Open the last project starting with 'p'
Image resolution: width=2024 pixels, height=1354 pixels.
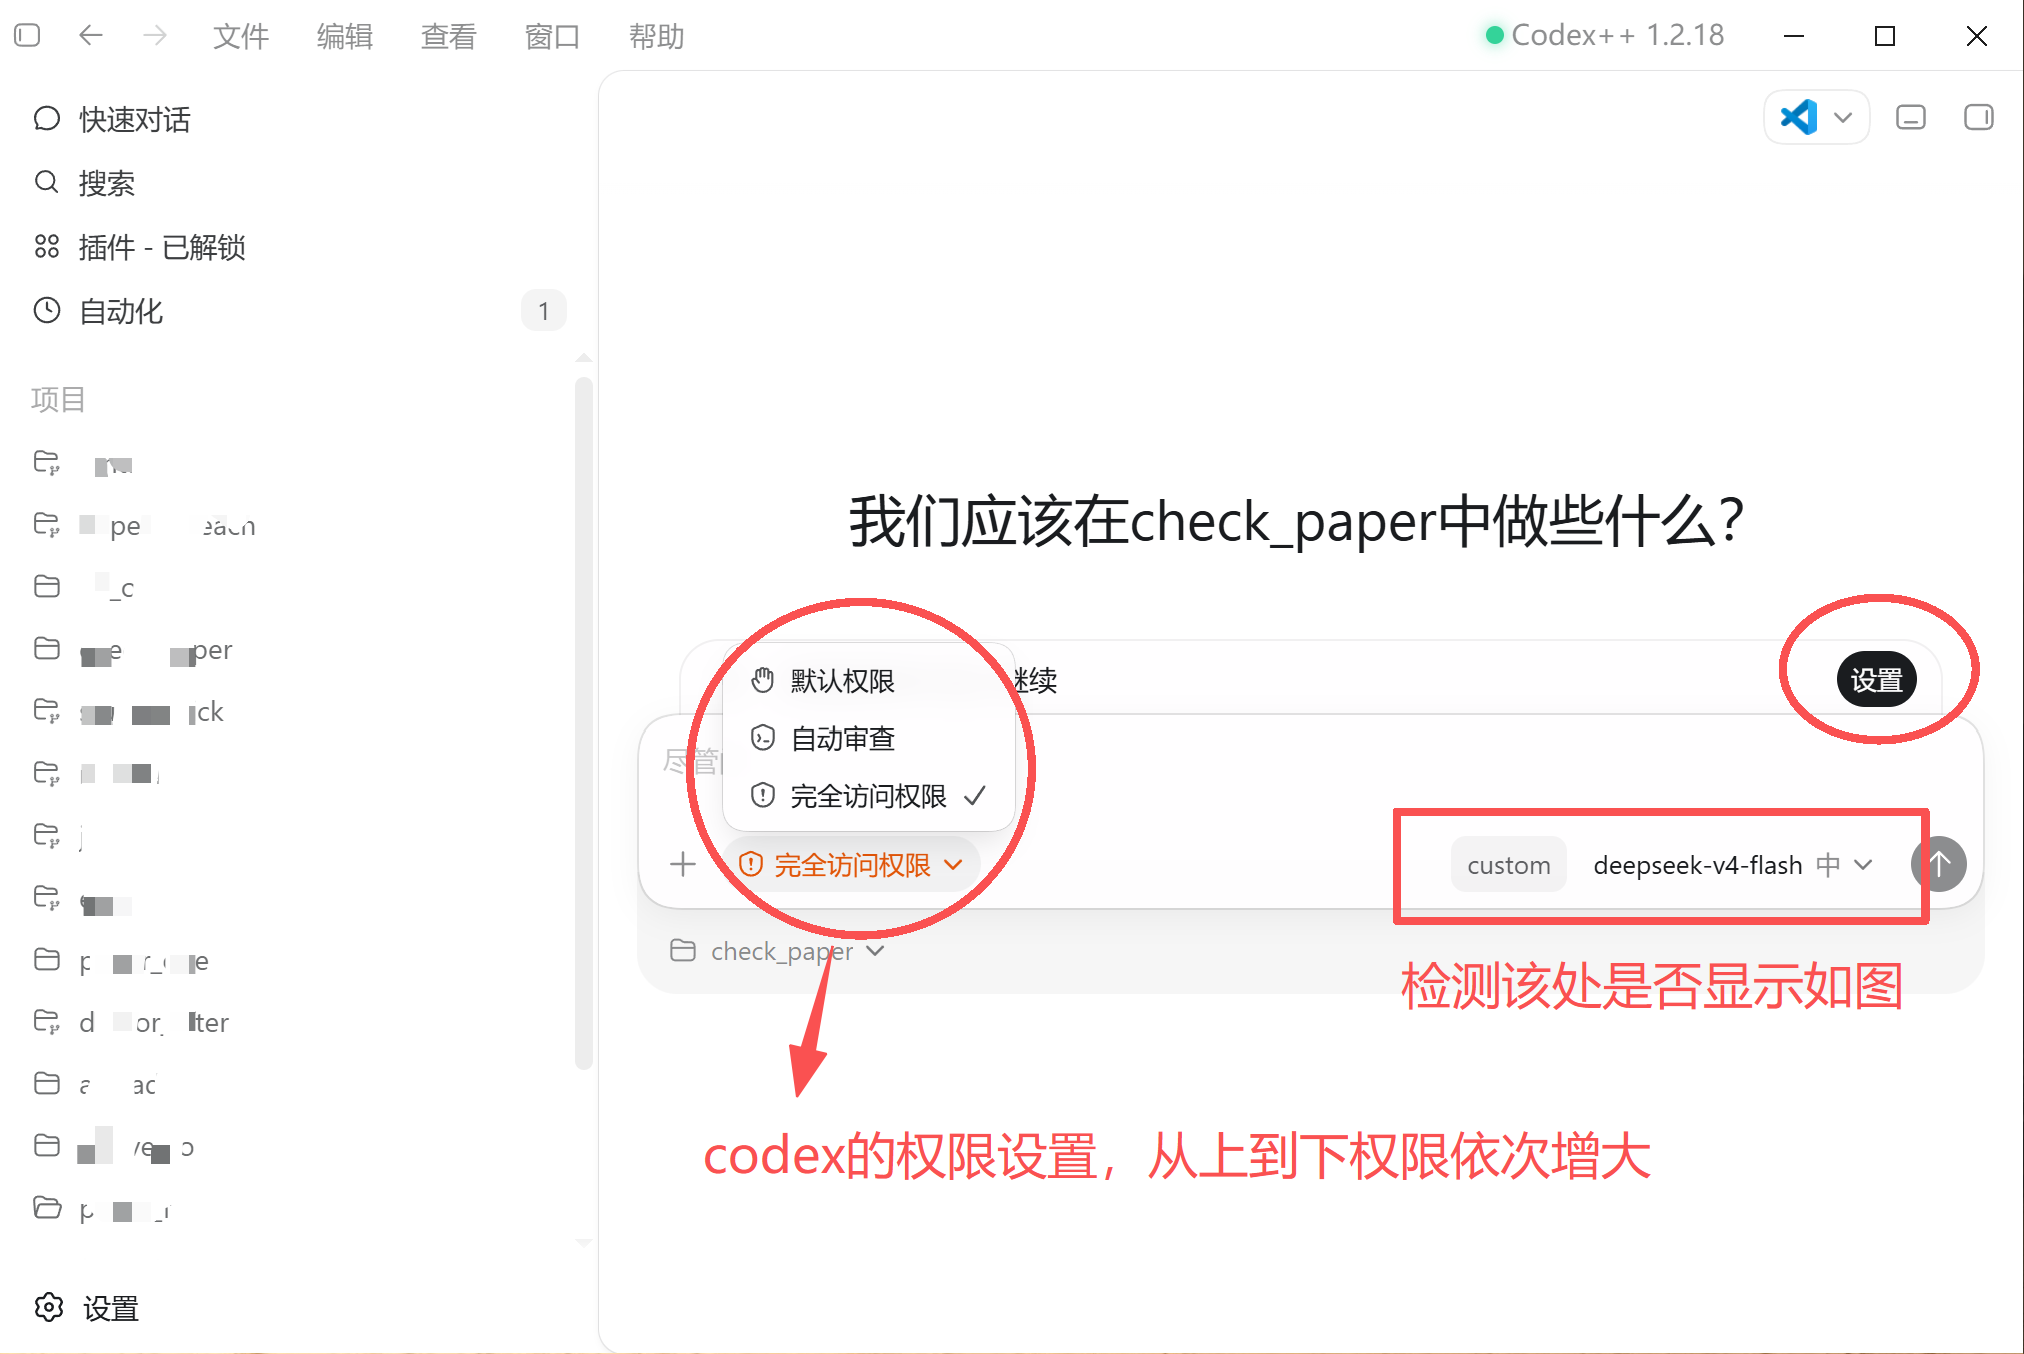tap(296, 1210)
